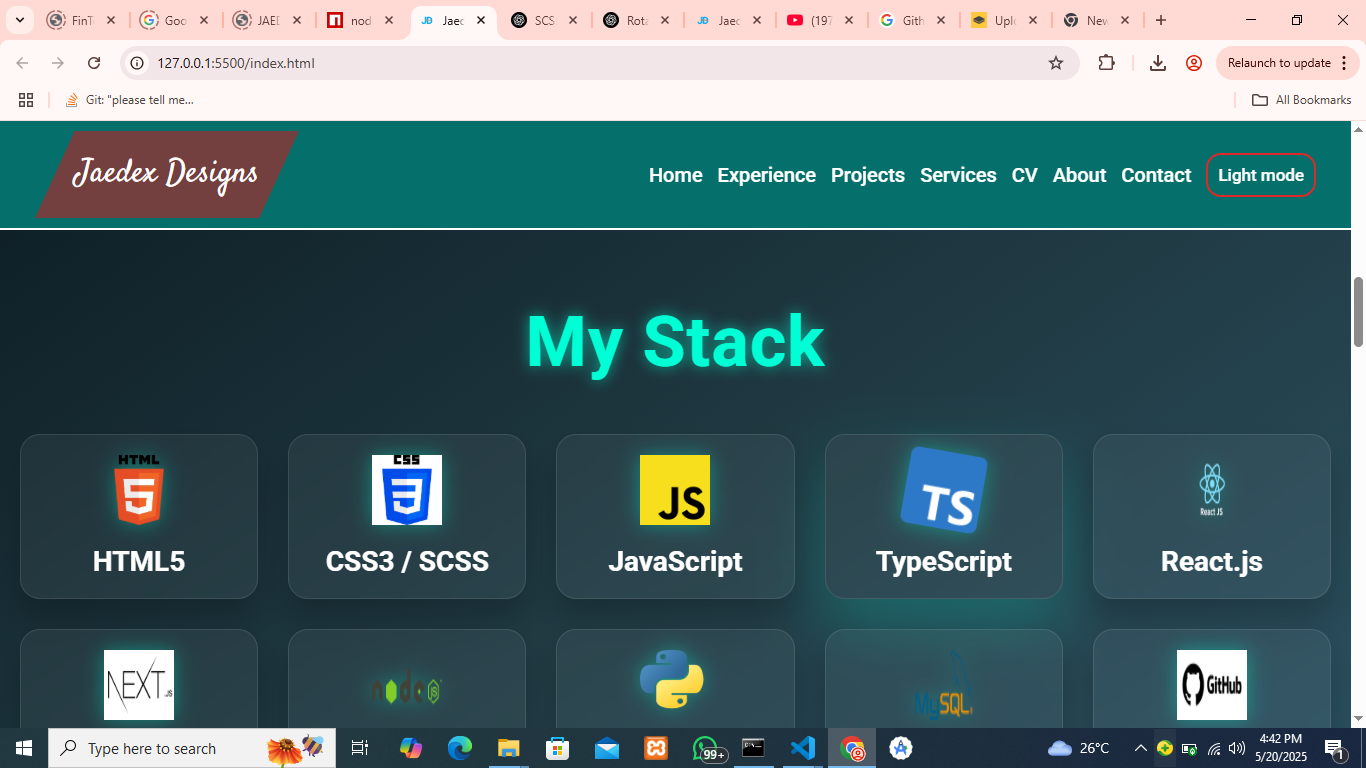This screenshot has width=1366, height=768.
Task: Click the React atom logo
Action: pos(1212,490)
